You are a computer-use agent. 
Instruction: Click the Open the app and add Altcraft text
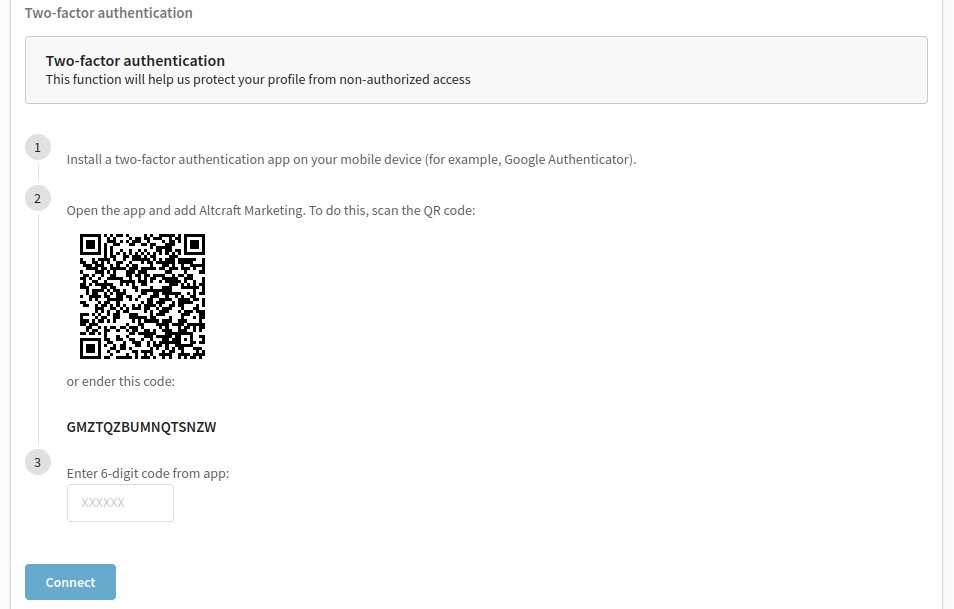[x=271, y=211]
